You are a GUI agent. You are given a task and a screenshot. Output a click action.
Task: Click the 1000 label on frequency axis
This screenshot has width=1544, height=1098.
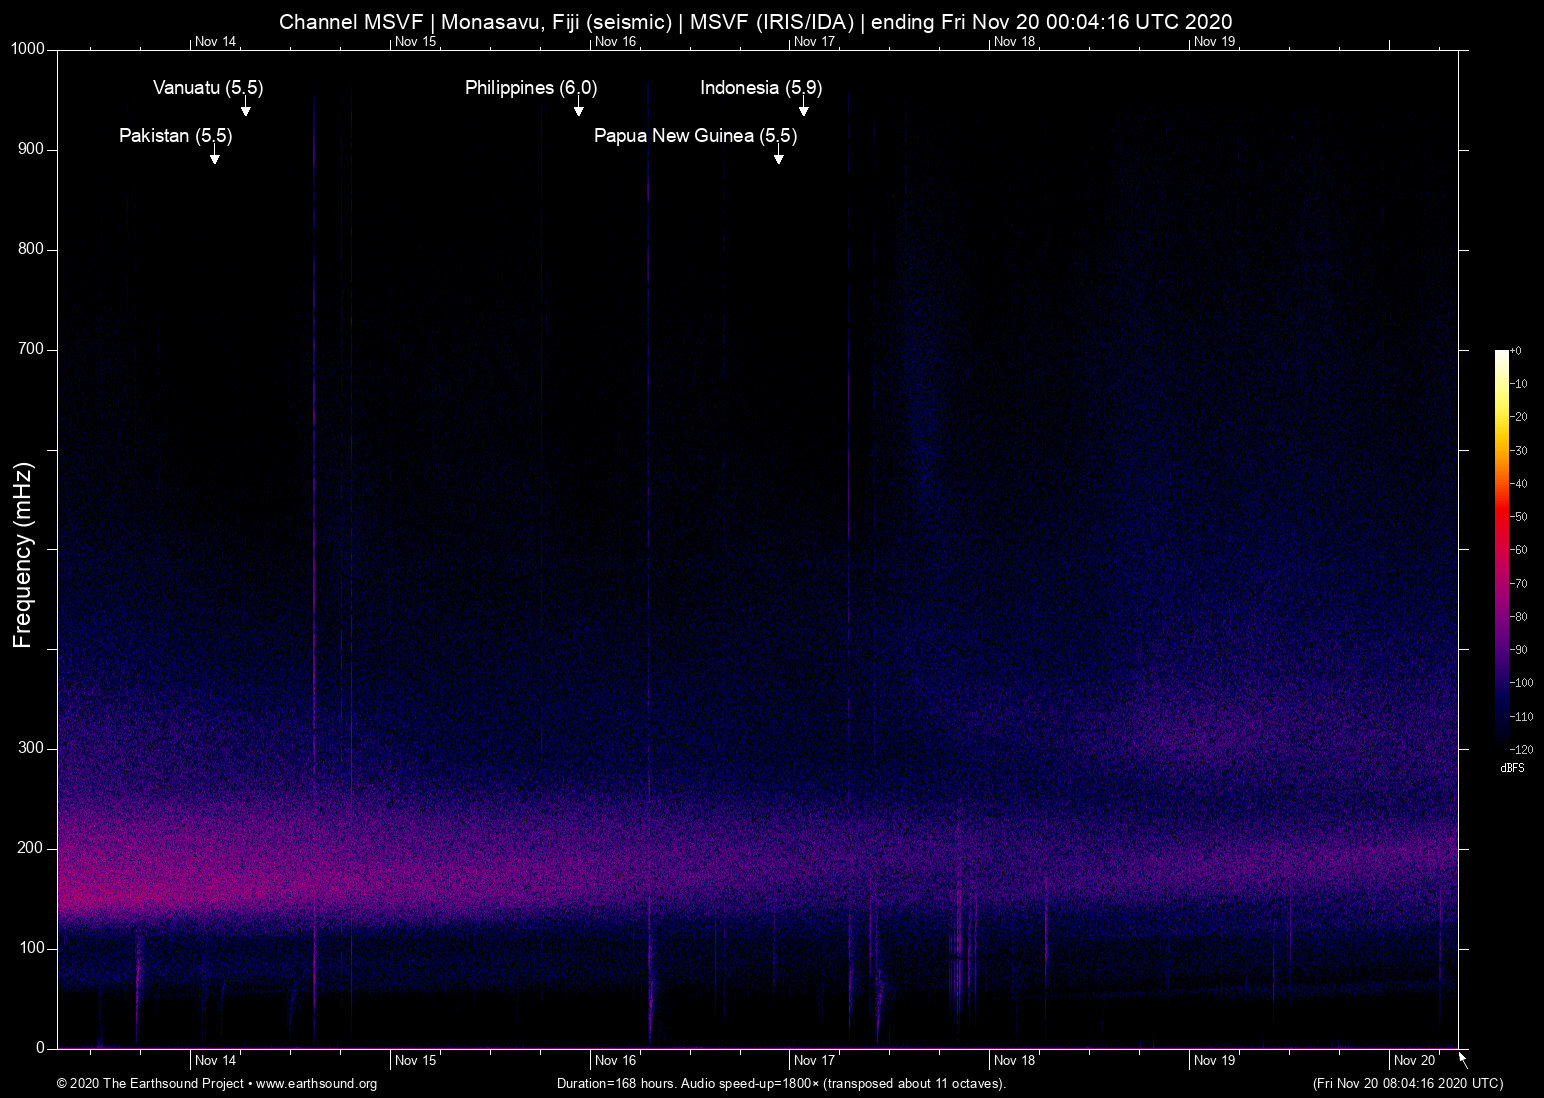(28, 49)
